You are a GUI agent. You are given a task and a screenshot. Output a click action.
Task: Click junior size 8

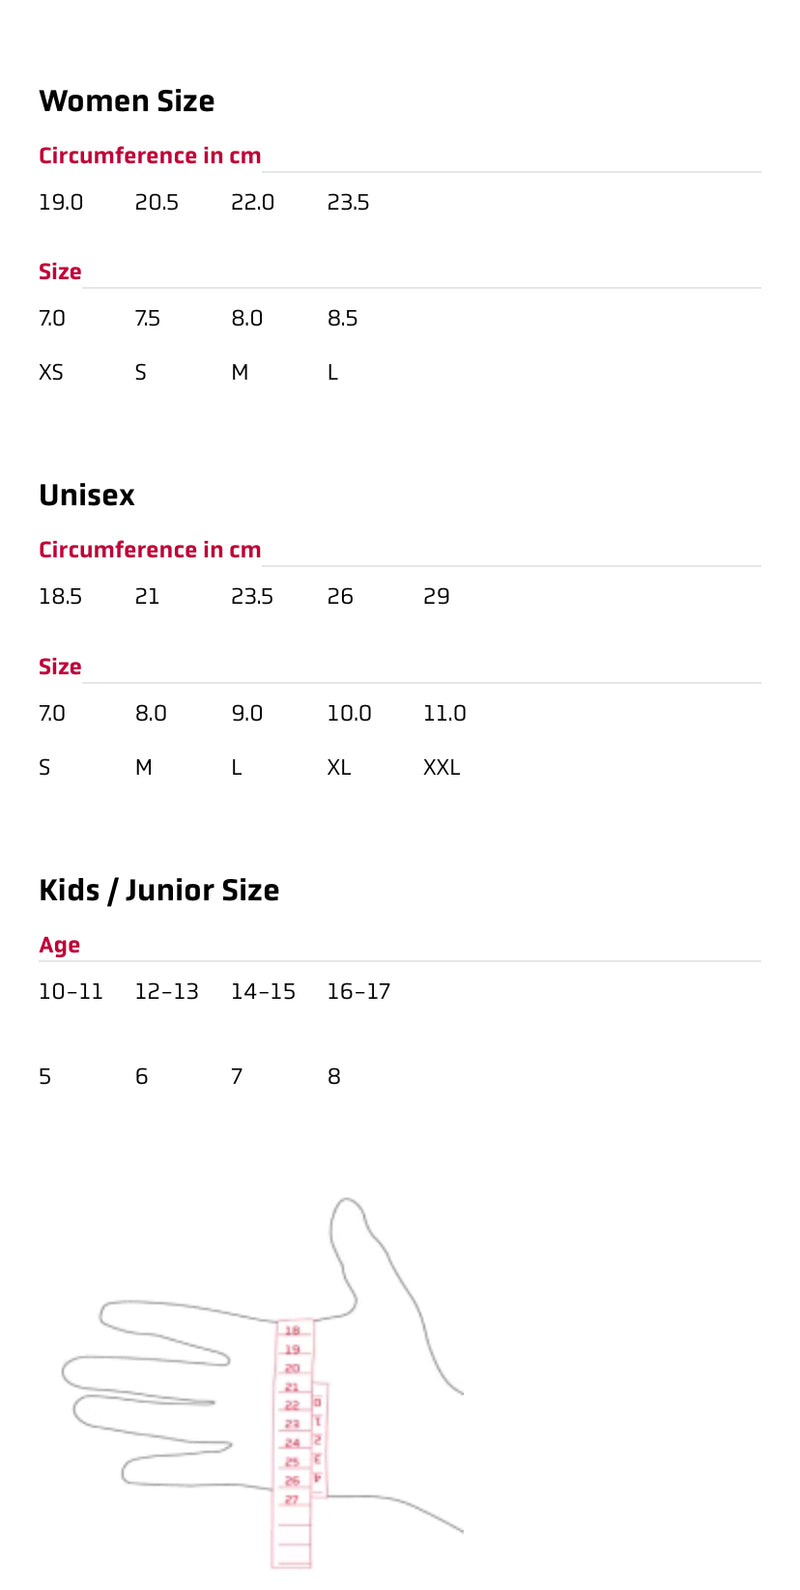[x=334, y=1076]
